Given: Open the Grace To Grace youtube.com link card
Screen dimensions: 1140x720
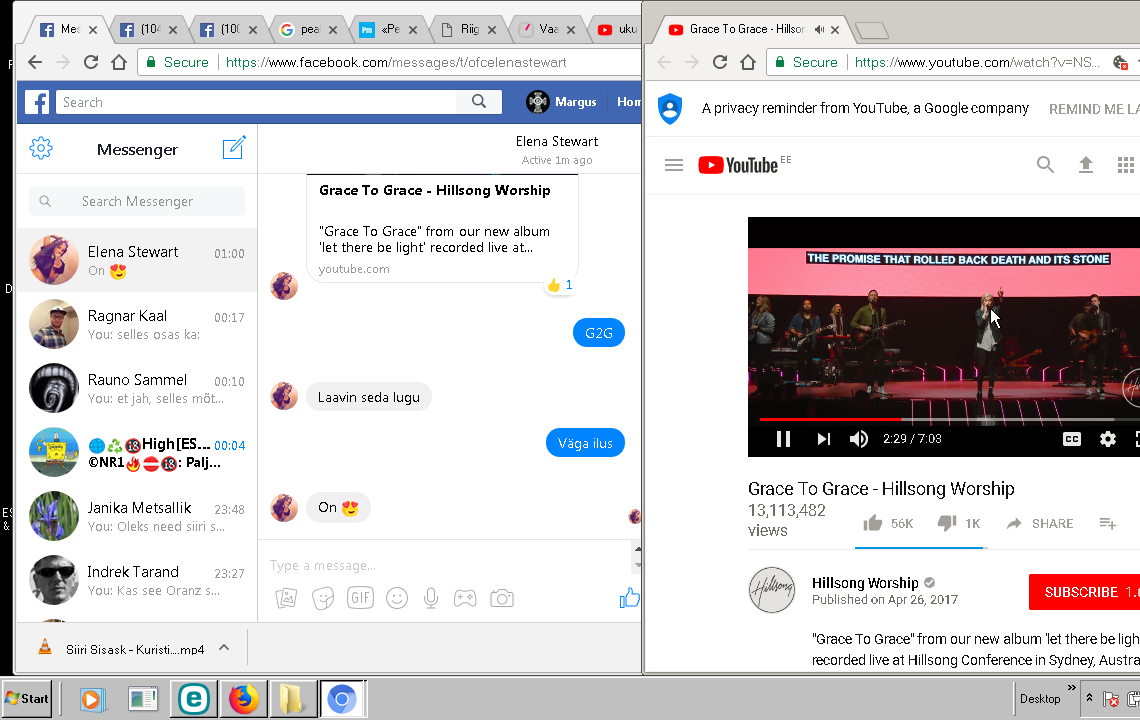Looking at the screenshot, I should [x=442, y=228].
